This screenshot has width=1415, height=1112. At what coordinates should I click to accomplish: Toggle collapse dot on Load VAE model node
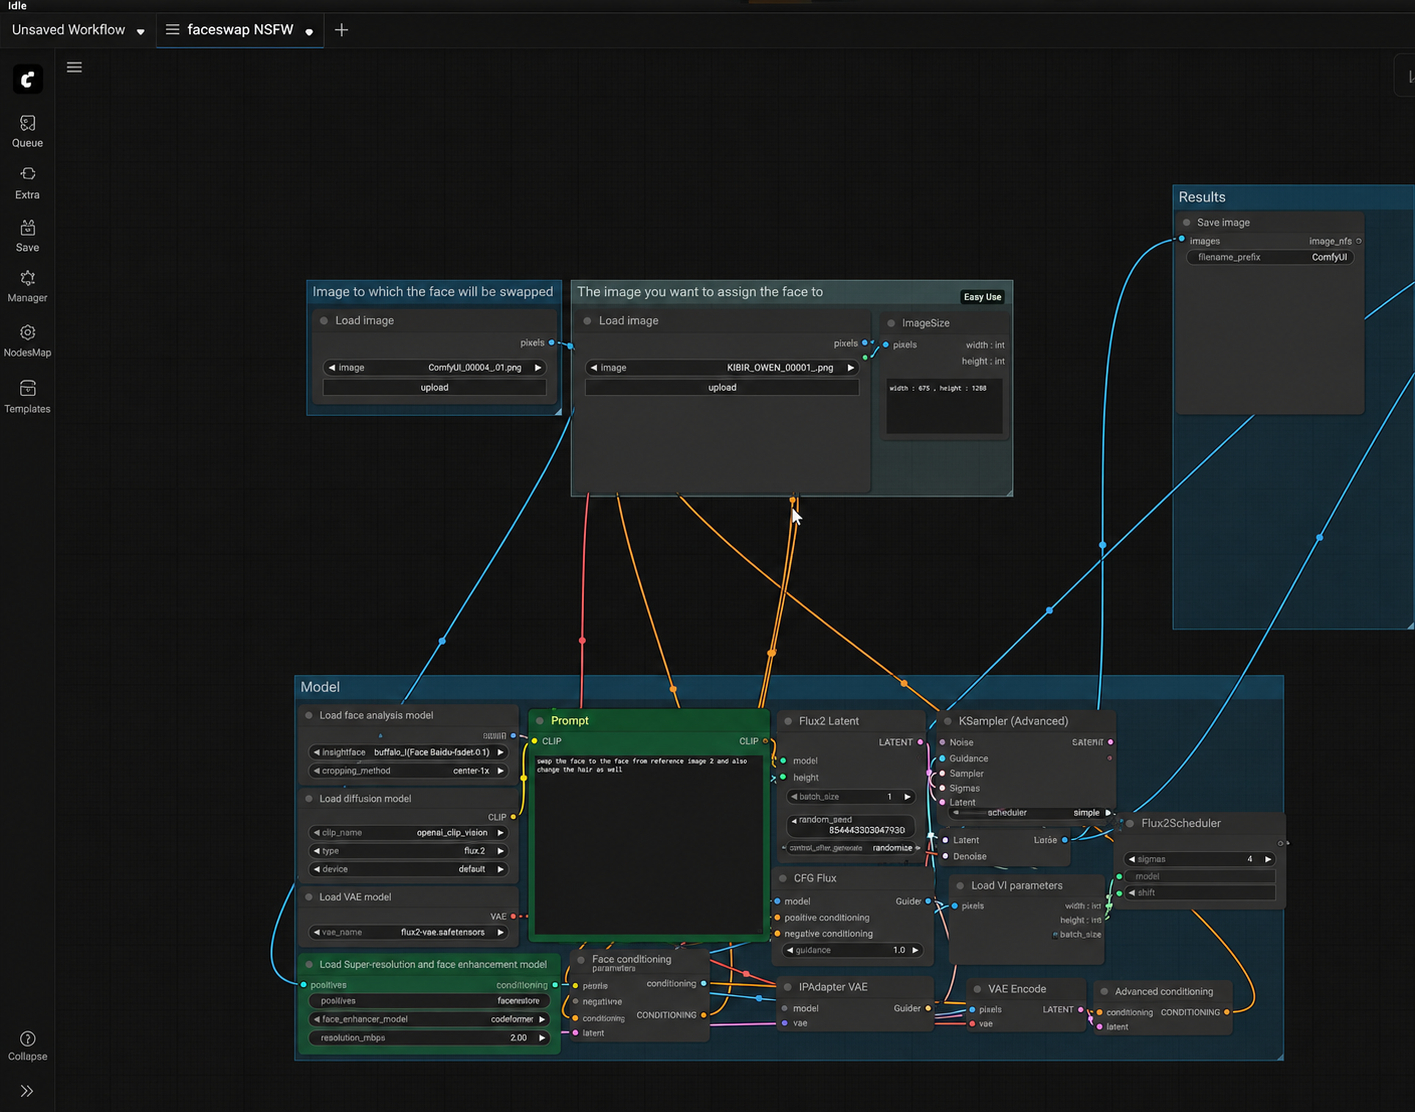pos(309,897)
